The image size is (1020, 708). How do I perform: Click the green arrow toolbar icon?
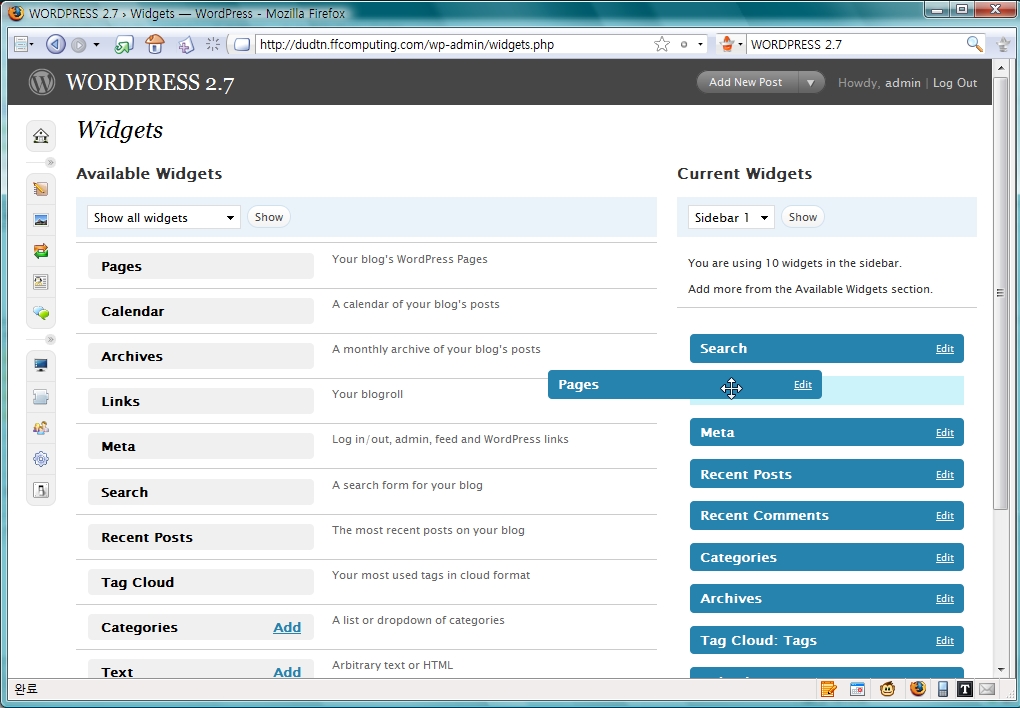(x=124, y=44)
